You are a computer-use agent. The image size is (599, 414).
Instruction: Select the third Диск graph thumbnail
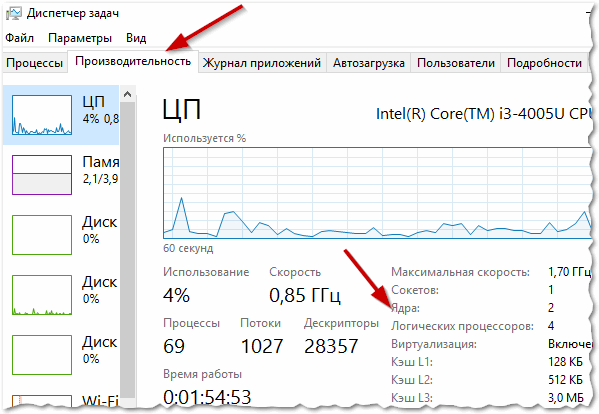tap(42, 355)
